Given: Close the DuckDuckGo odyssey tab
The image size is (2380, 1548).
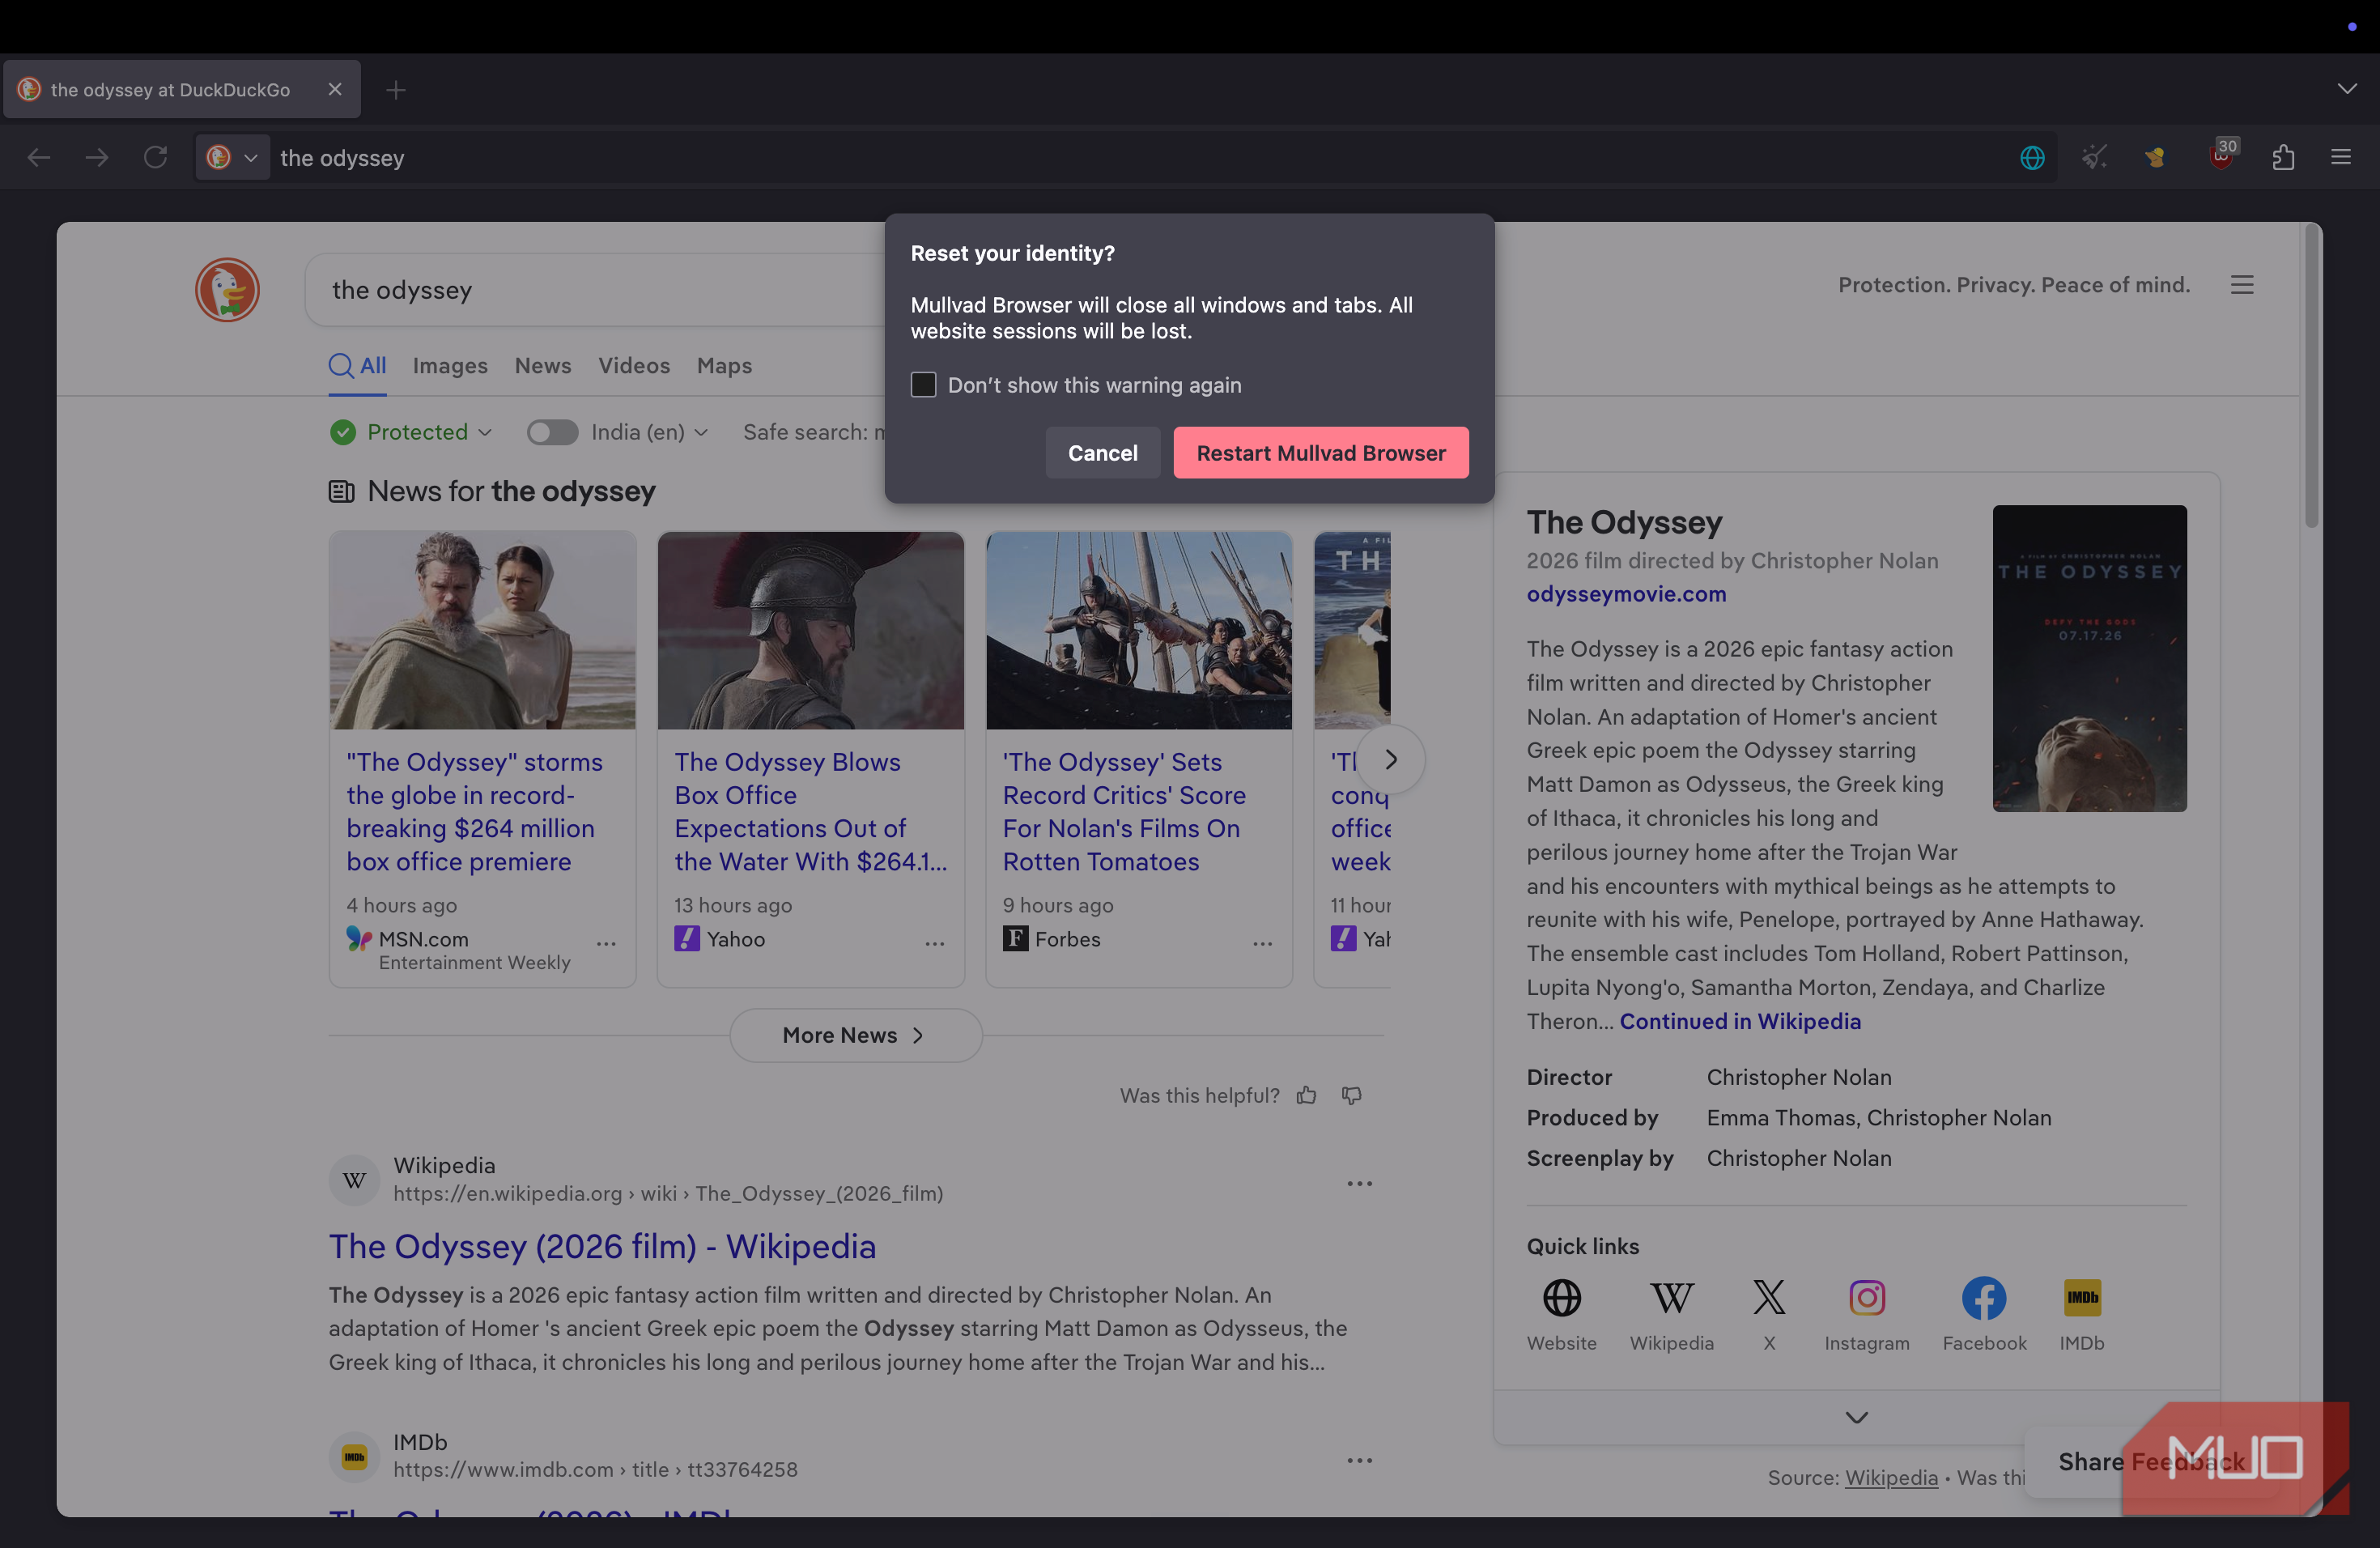Looking at the screenshot, I should [335, 90].
